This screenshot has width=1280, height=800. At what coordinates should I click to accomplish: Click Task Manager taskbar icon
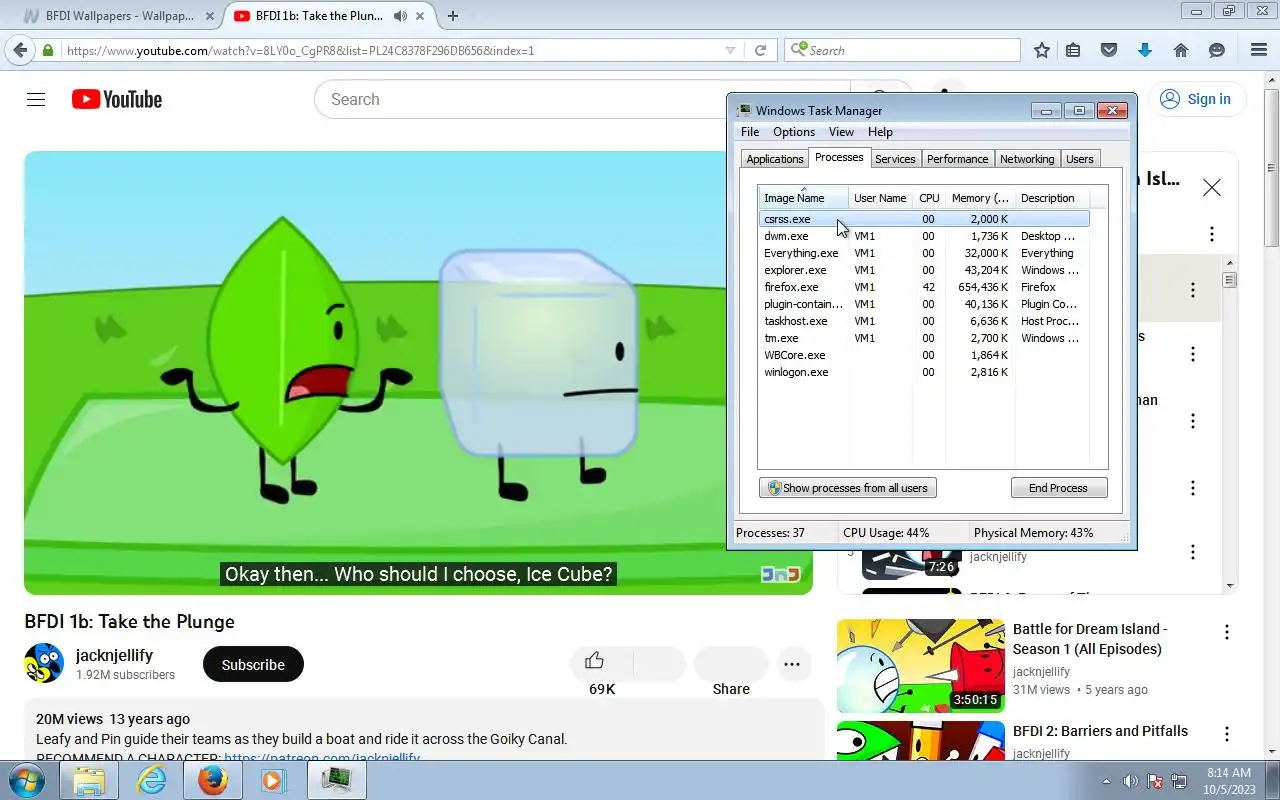coord(336,780)
